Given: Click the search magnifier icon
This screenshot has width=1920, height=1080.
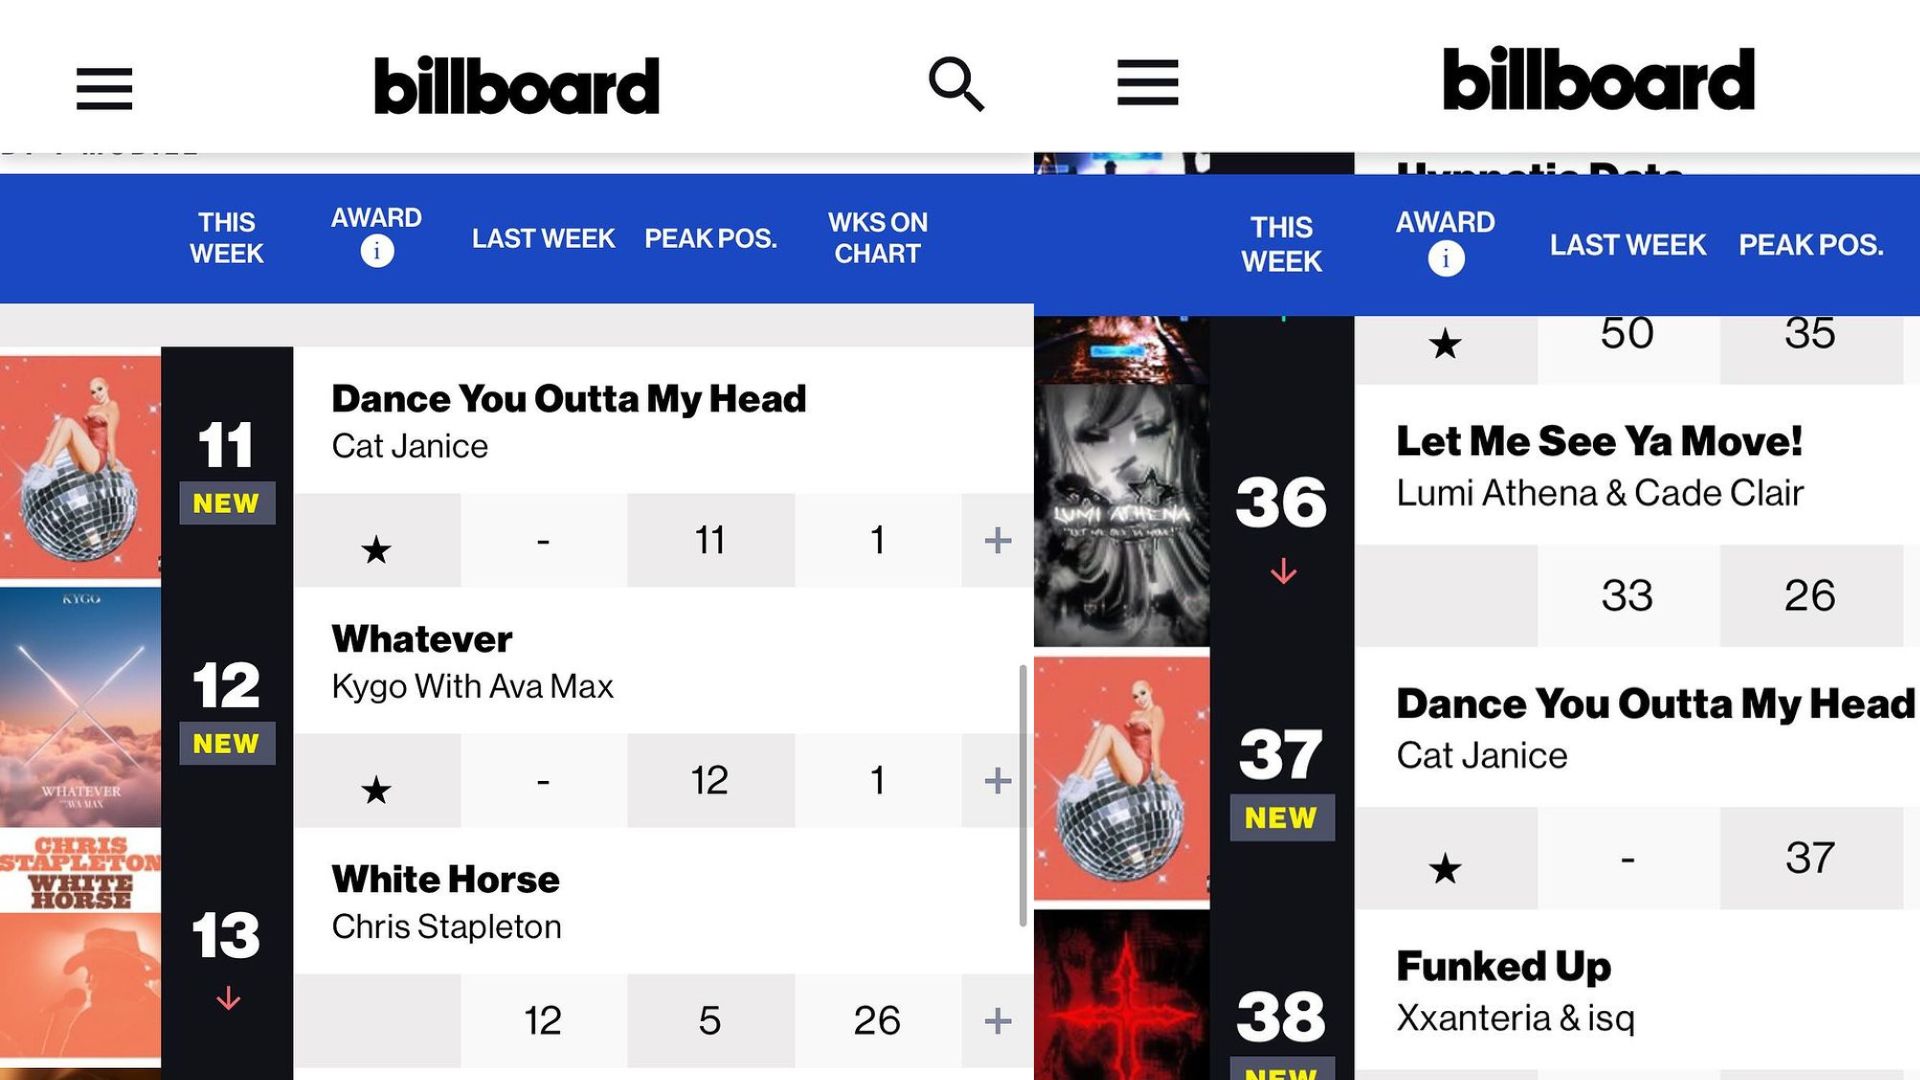Looking at the screenshot, I should tap(956, 84).
